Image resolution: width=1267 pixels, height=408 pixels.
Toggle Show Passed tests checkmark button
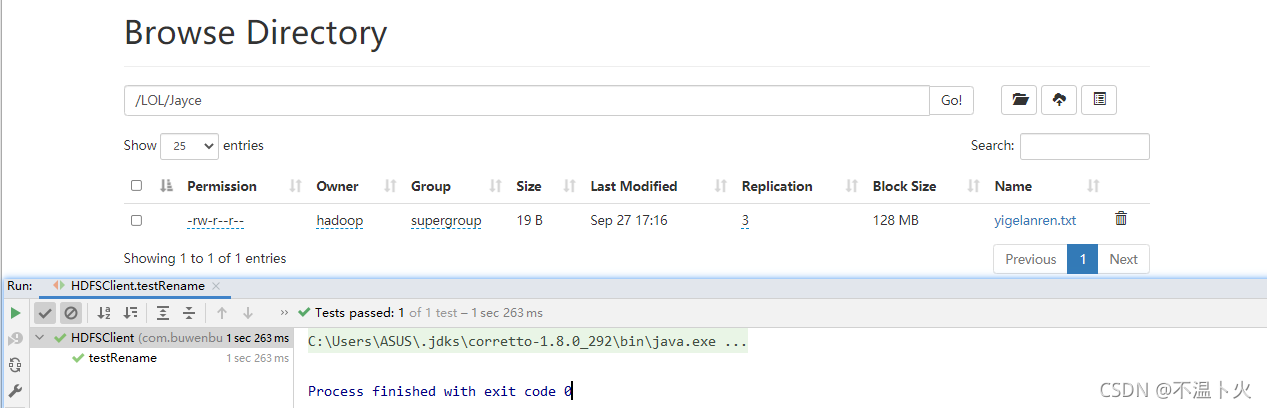tap(45, 313)
